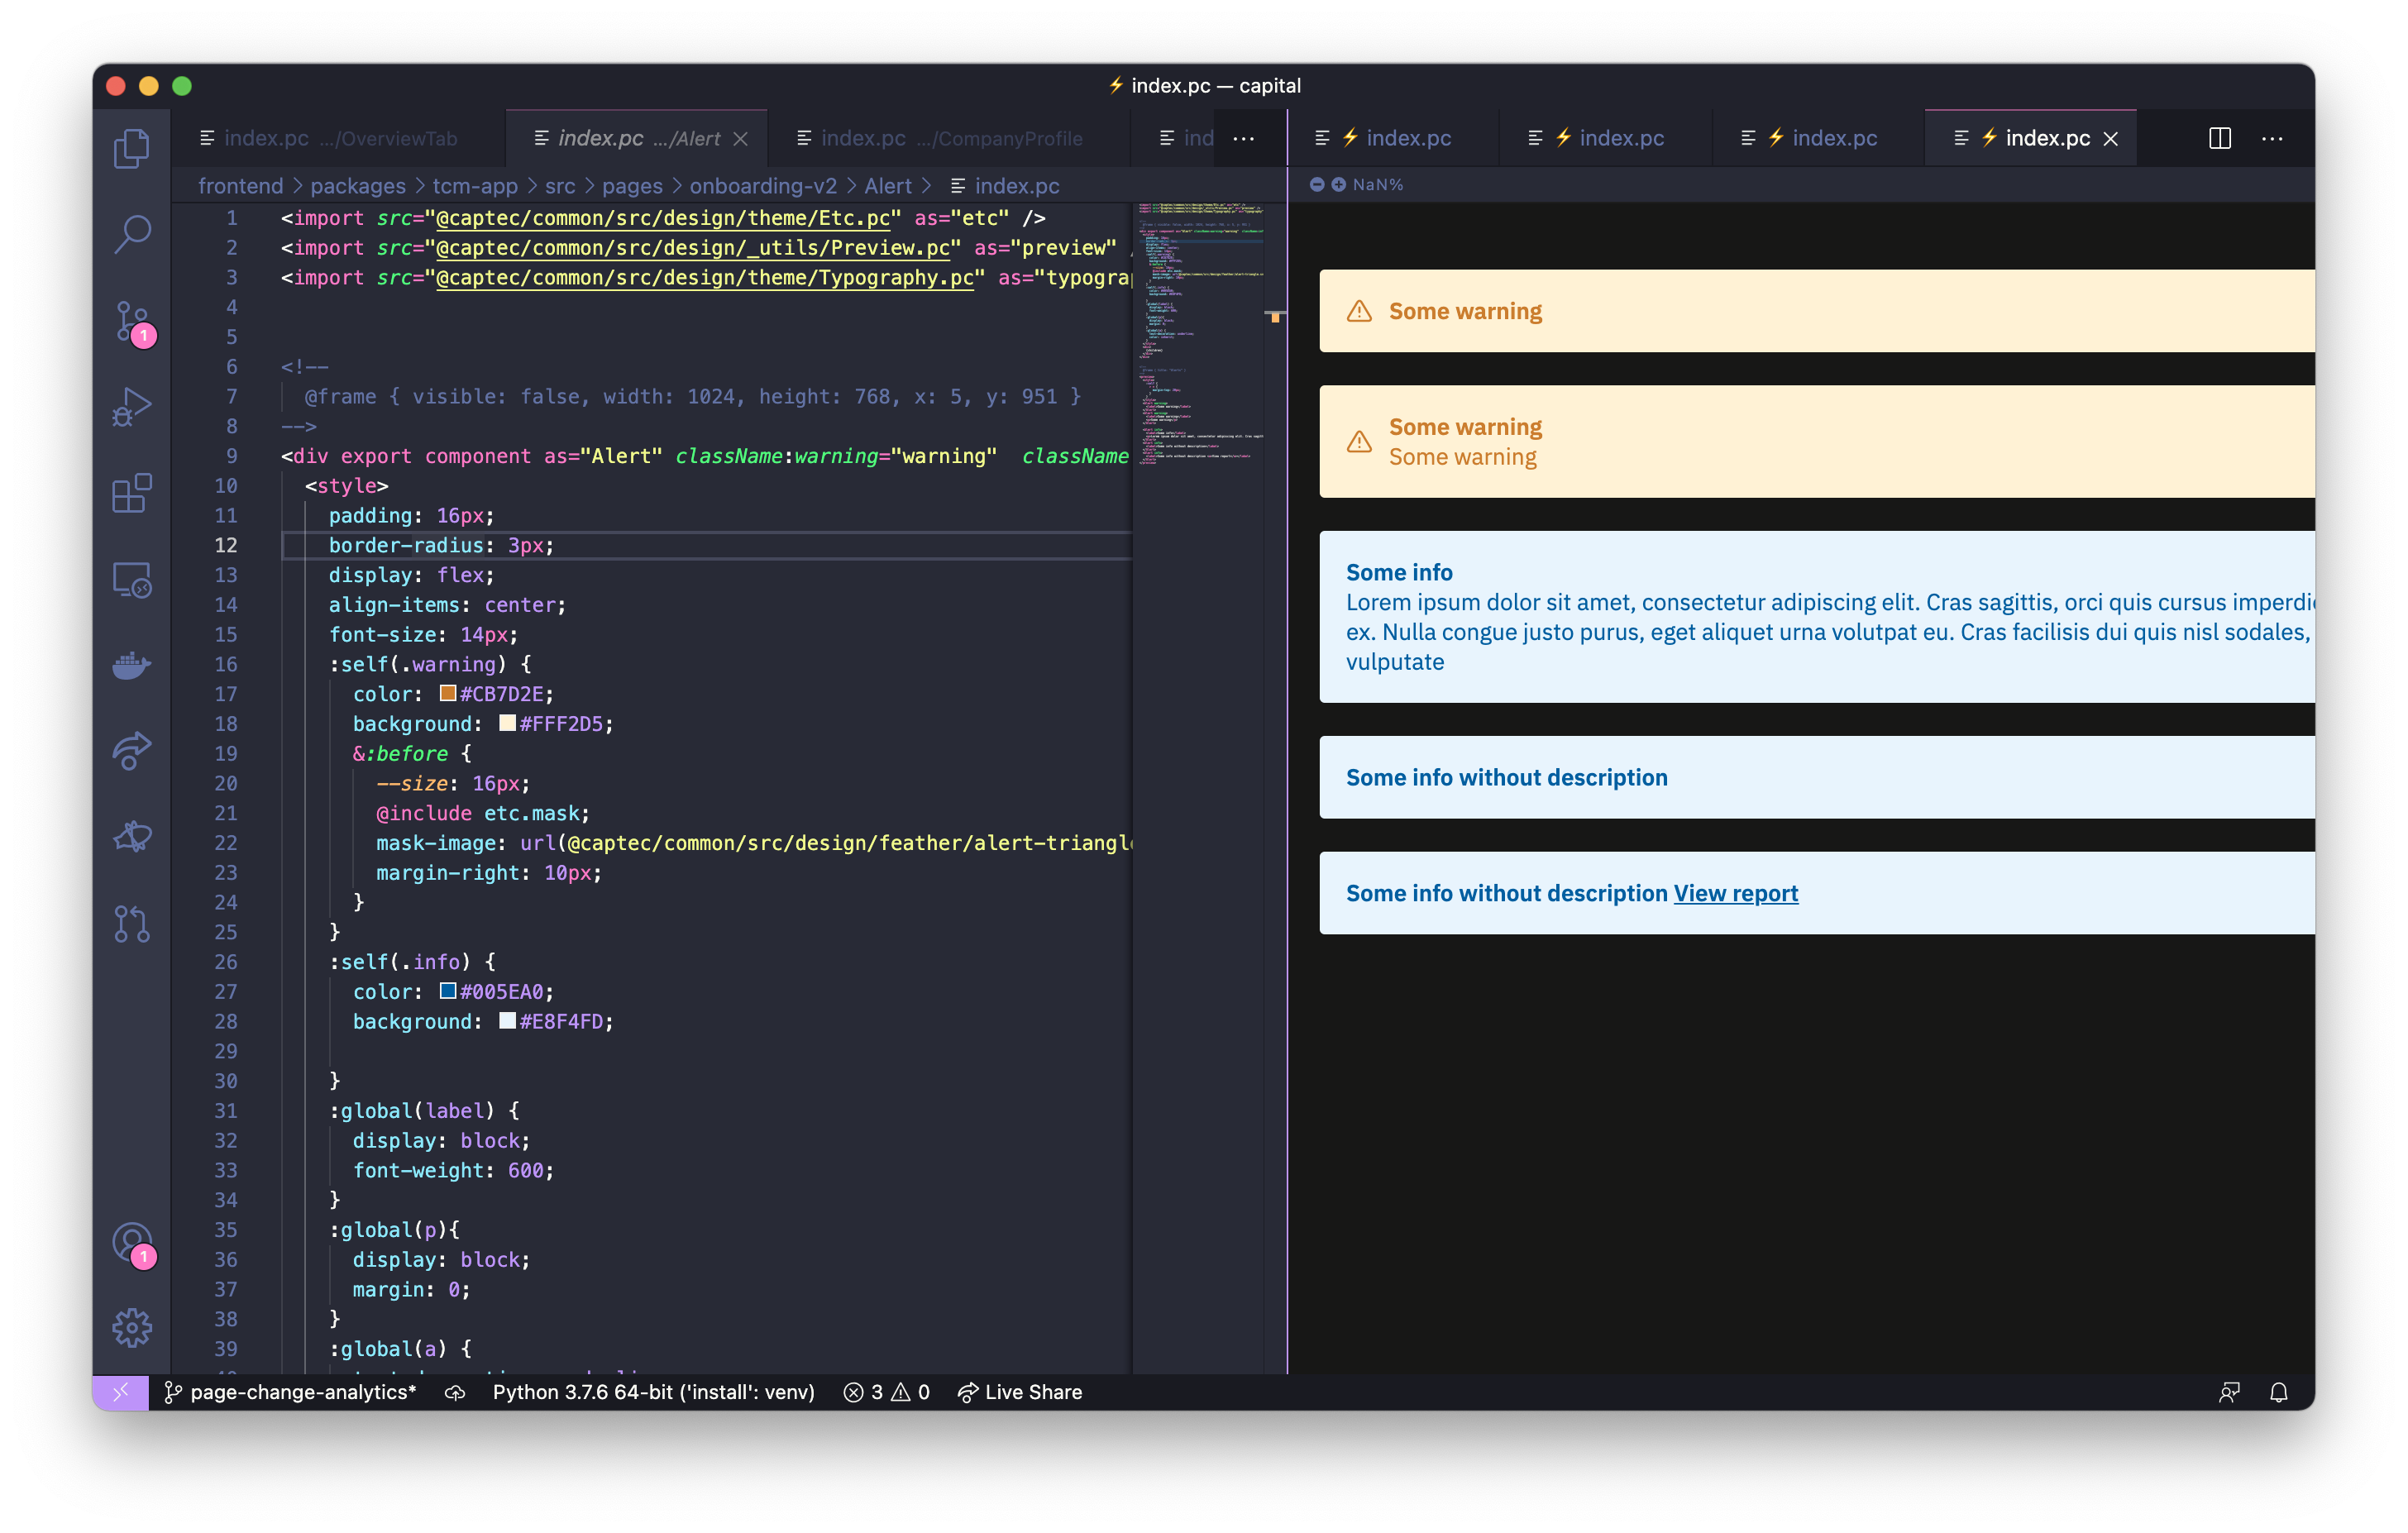Start Live Share from the status bar
Viewport: 2408px width, 1533px height.
1020,1391
